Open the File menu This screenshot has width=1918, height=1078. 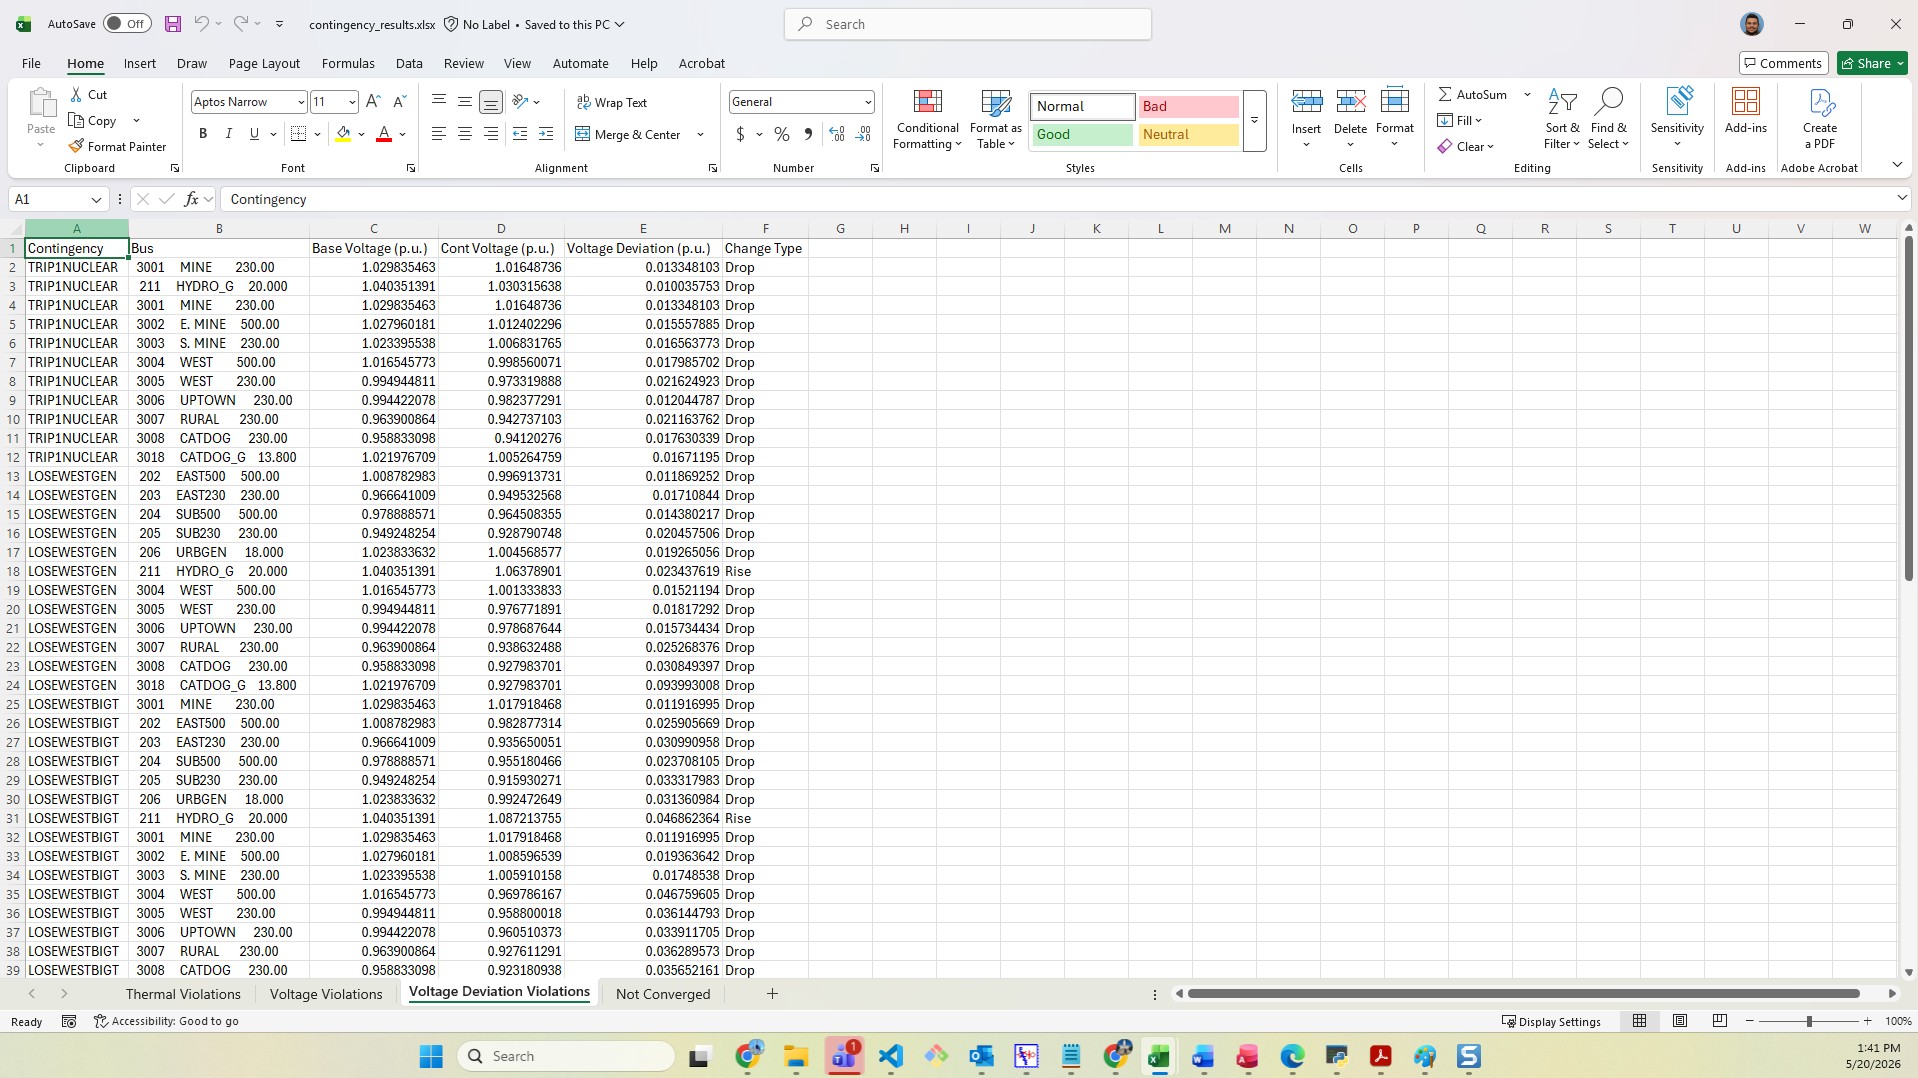(x=31, y=63)
